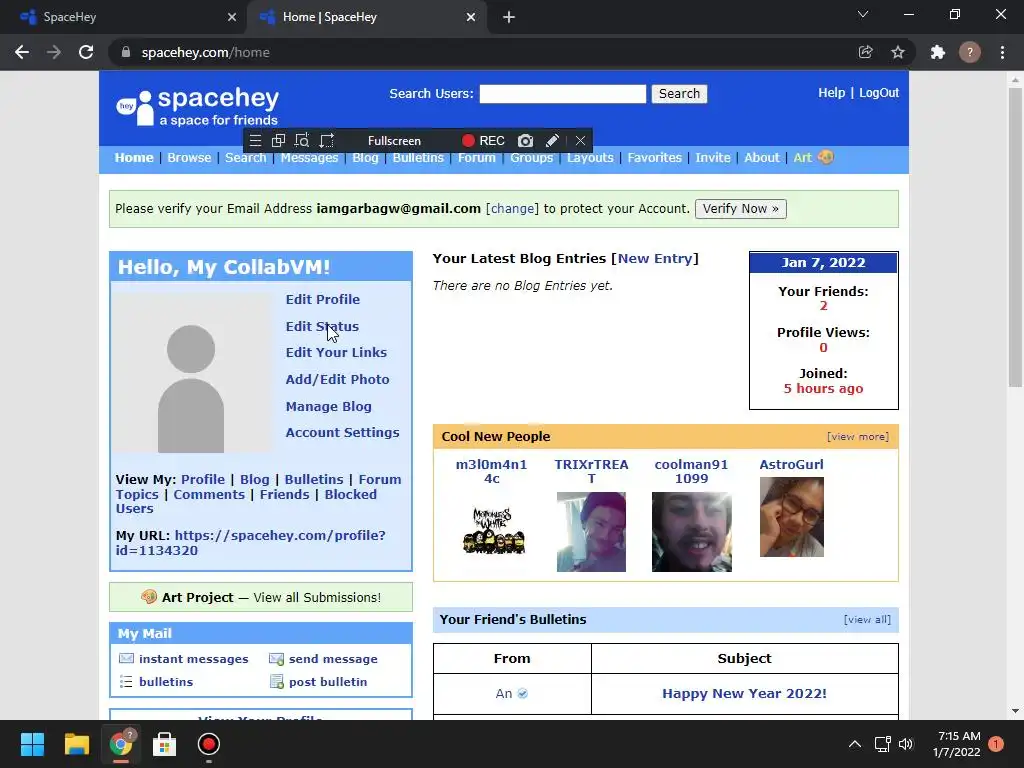This screenshot has width=1024, height=768.
Task: Click view more in Cool New People
Action: [x=858, y=436]
